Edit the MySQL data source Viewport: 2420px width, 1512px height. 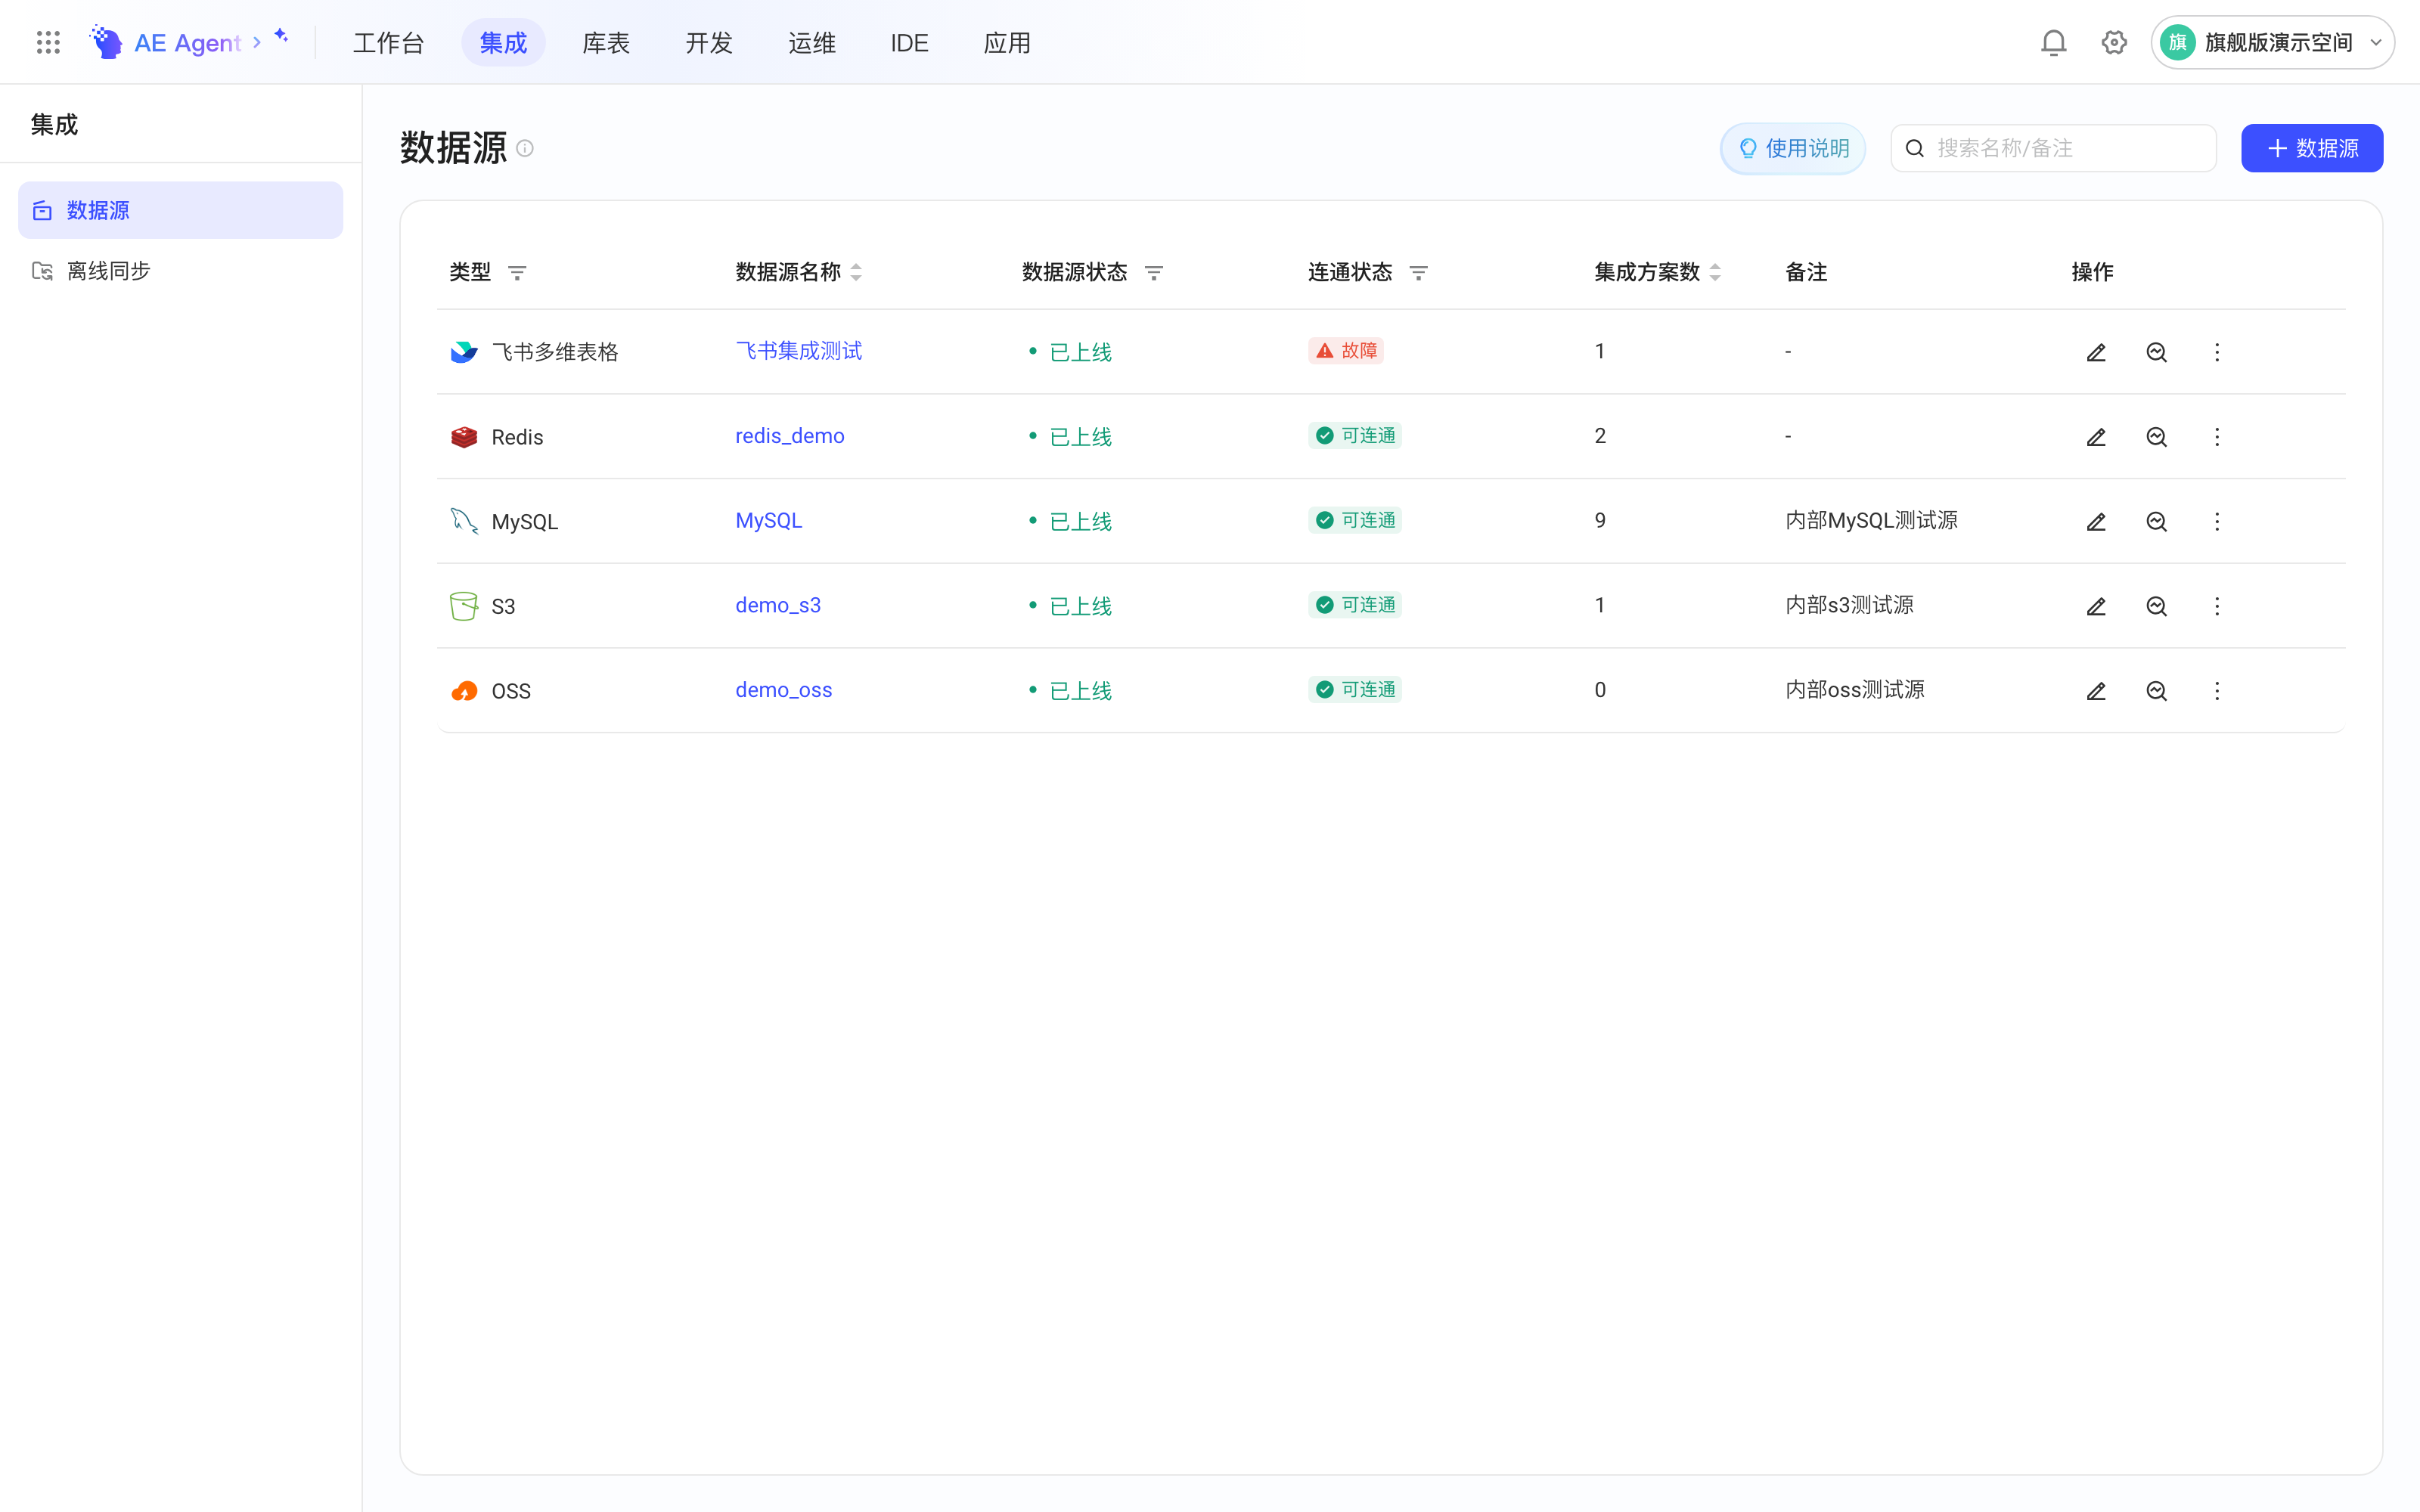[2096, 522]
